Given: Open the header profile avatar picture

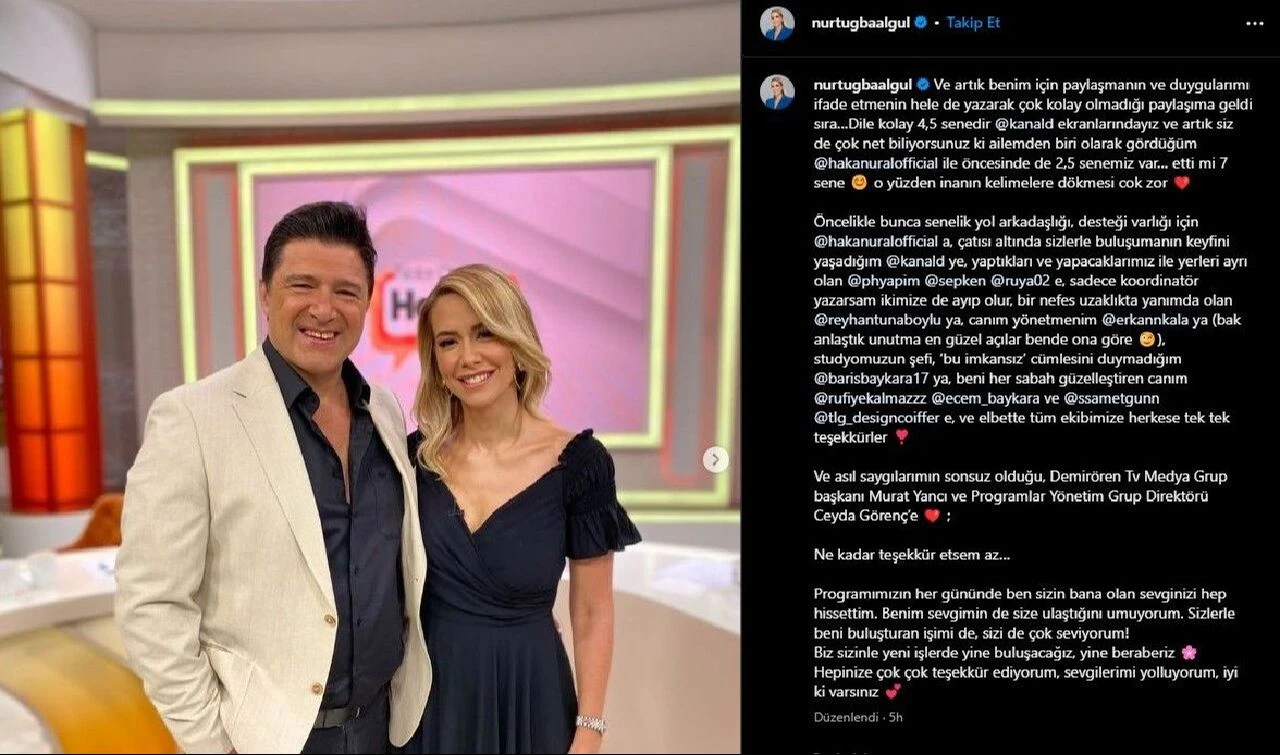Looking at the screenshot, I should click(777, 23).
